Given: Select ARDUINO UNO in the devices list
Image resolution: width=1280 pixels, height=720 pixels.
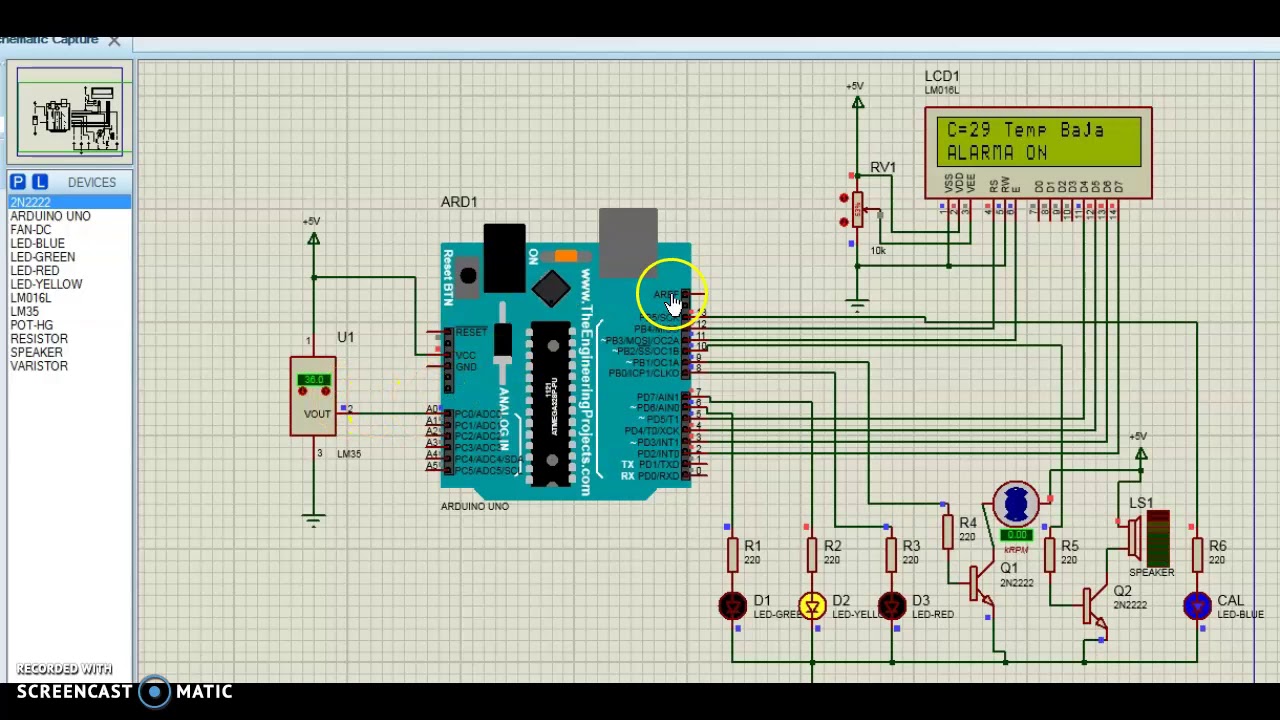Looking at the screenshot, I should (50, 216).
